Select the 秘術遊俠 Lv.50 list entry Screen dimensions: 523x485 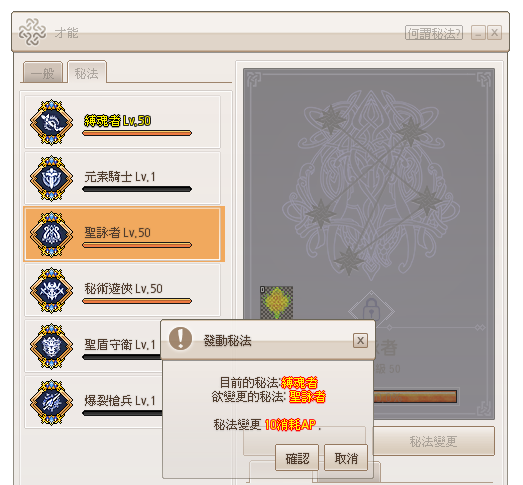122,290
